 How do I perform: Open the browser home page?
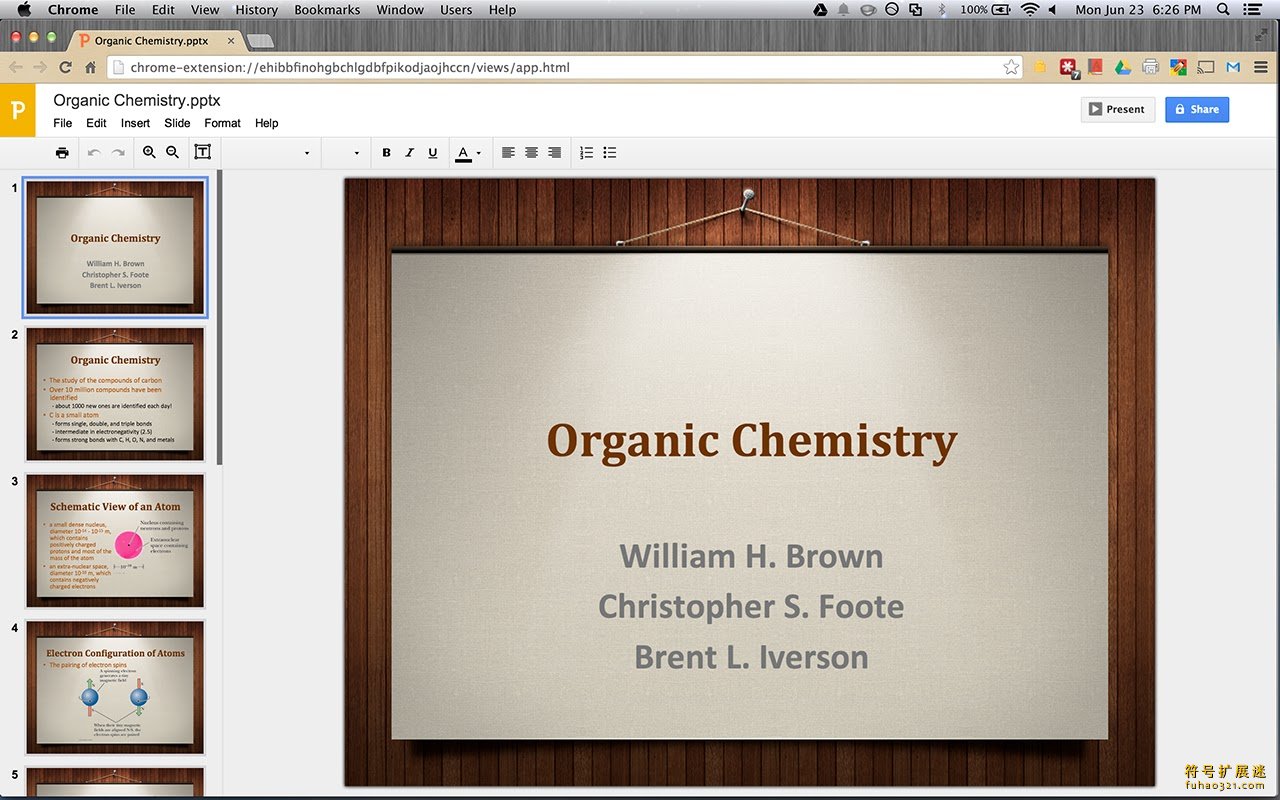90,67
